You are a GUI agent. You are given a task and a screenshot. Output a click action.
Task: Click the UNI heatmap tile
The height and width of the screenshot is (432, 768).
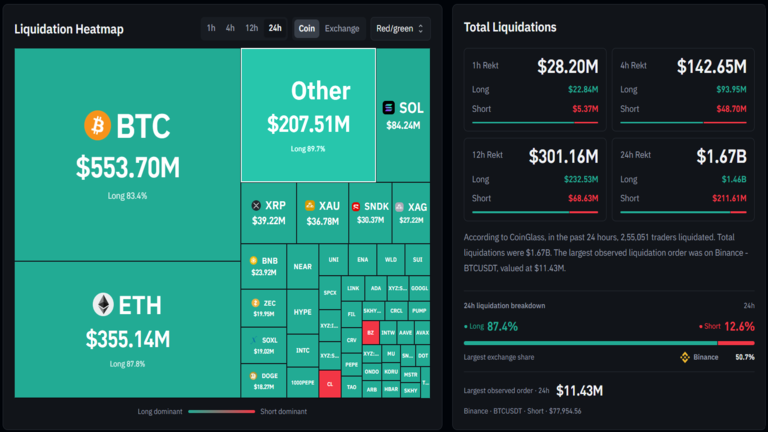point(333,260)
